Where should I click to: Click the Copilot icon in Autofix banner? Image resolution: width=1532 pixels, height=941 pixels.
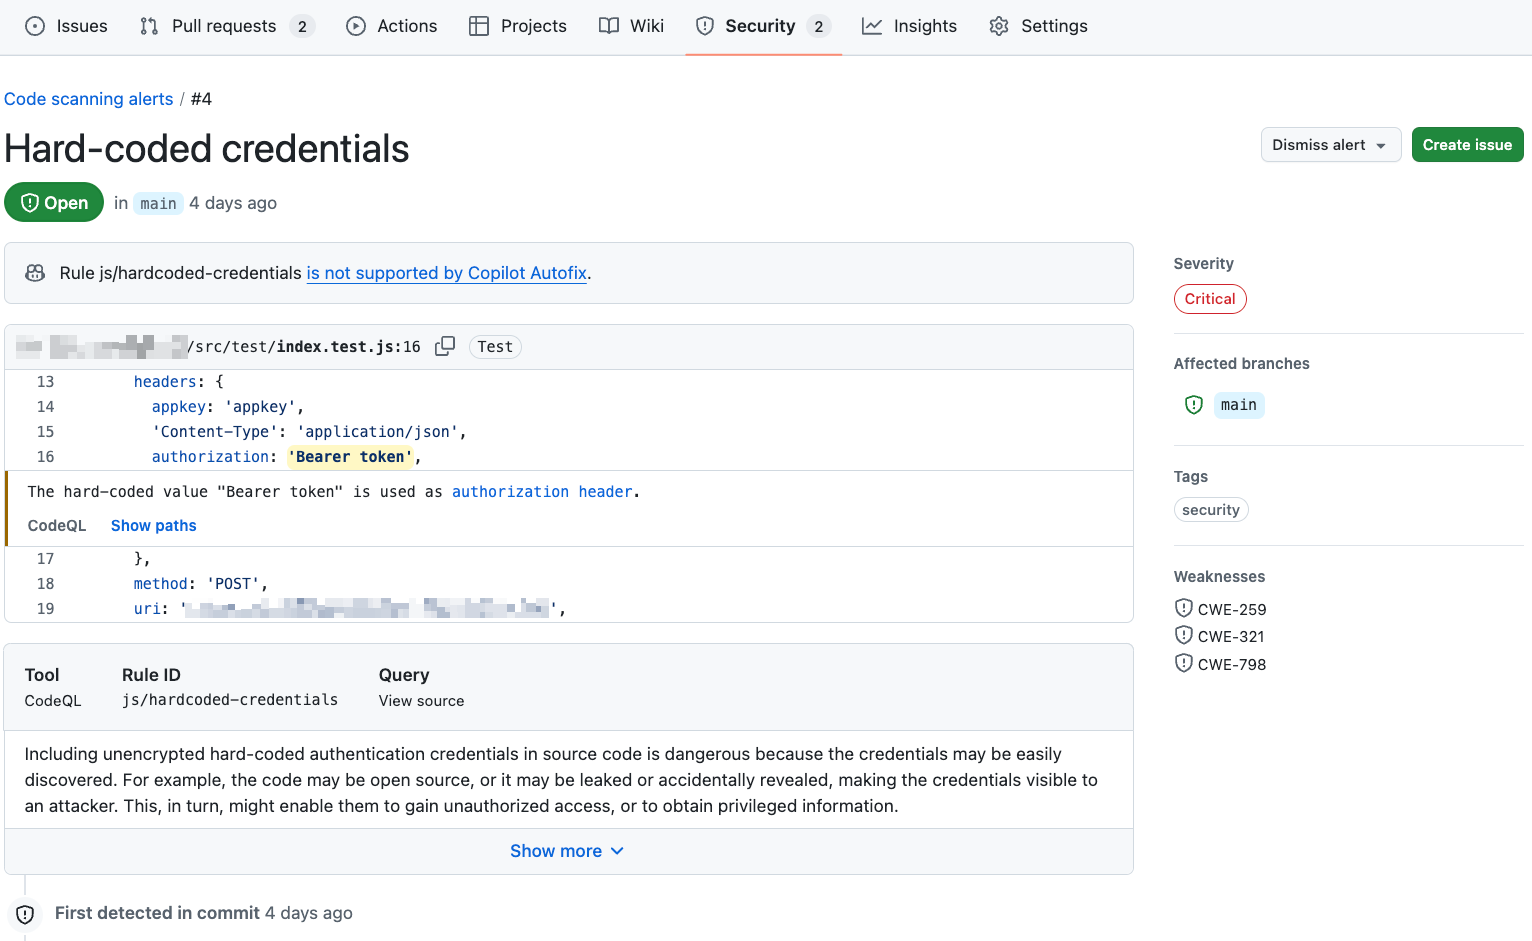[x=35, y=273]
